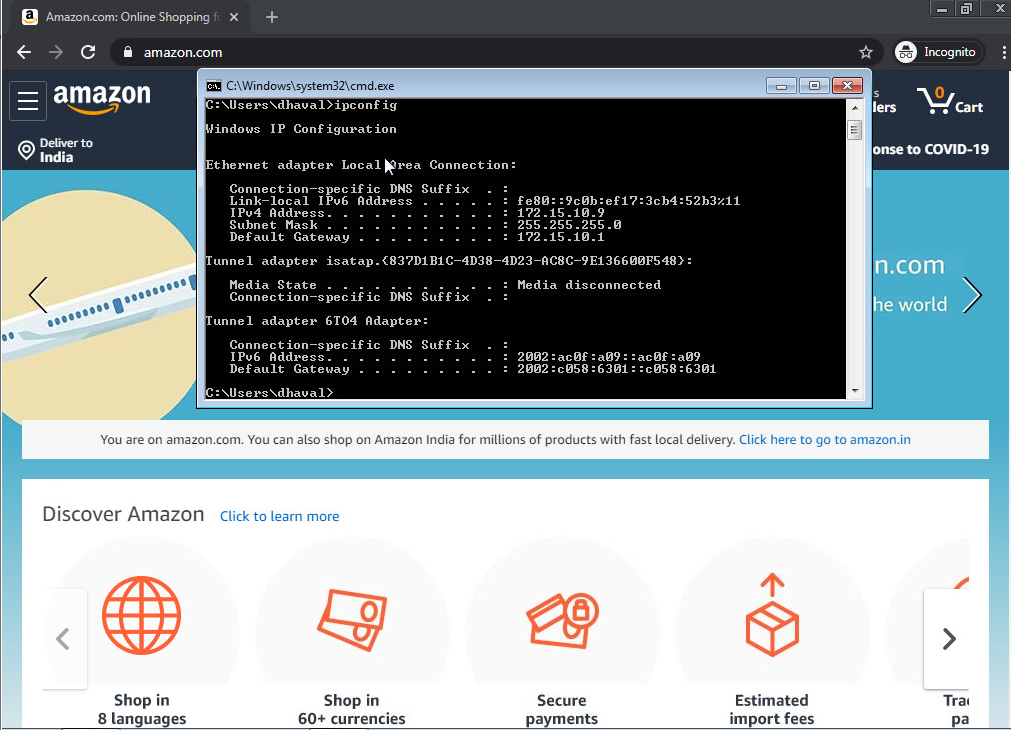Close the Amazon.com tab
Image resolution: width=1011 pixels, height=730 pixels.
tap(234, 17)
